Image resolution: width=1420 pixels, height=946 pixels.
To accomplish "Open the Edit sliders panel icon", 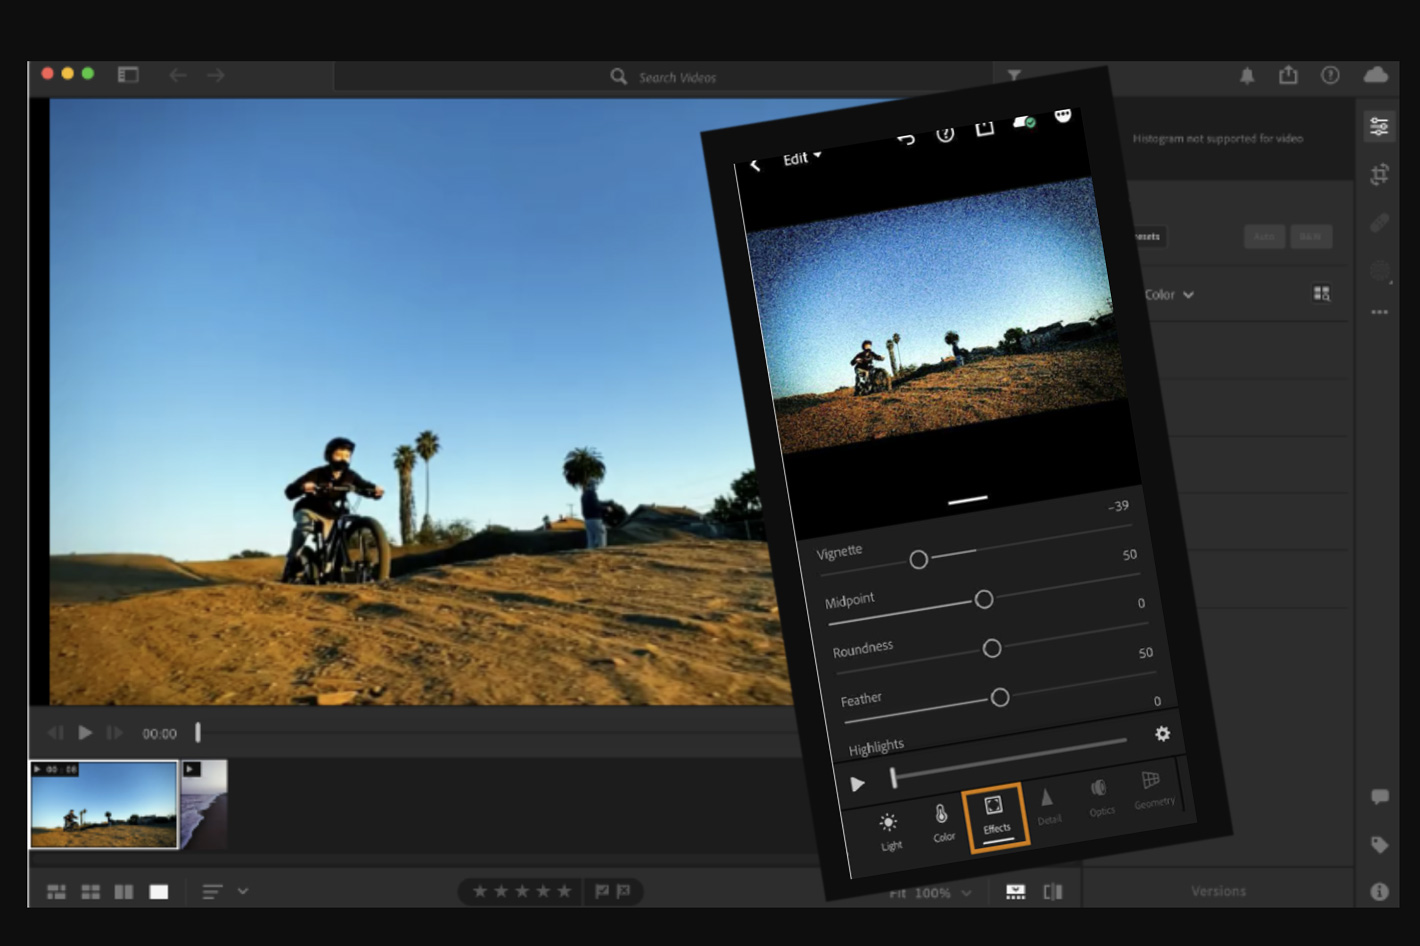I will click(1379, 126).
